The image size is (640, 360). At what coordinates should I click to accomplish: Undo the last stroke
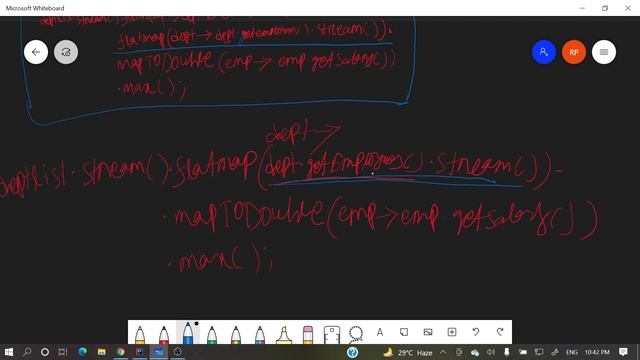tap(476, 332)
